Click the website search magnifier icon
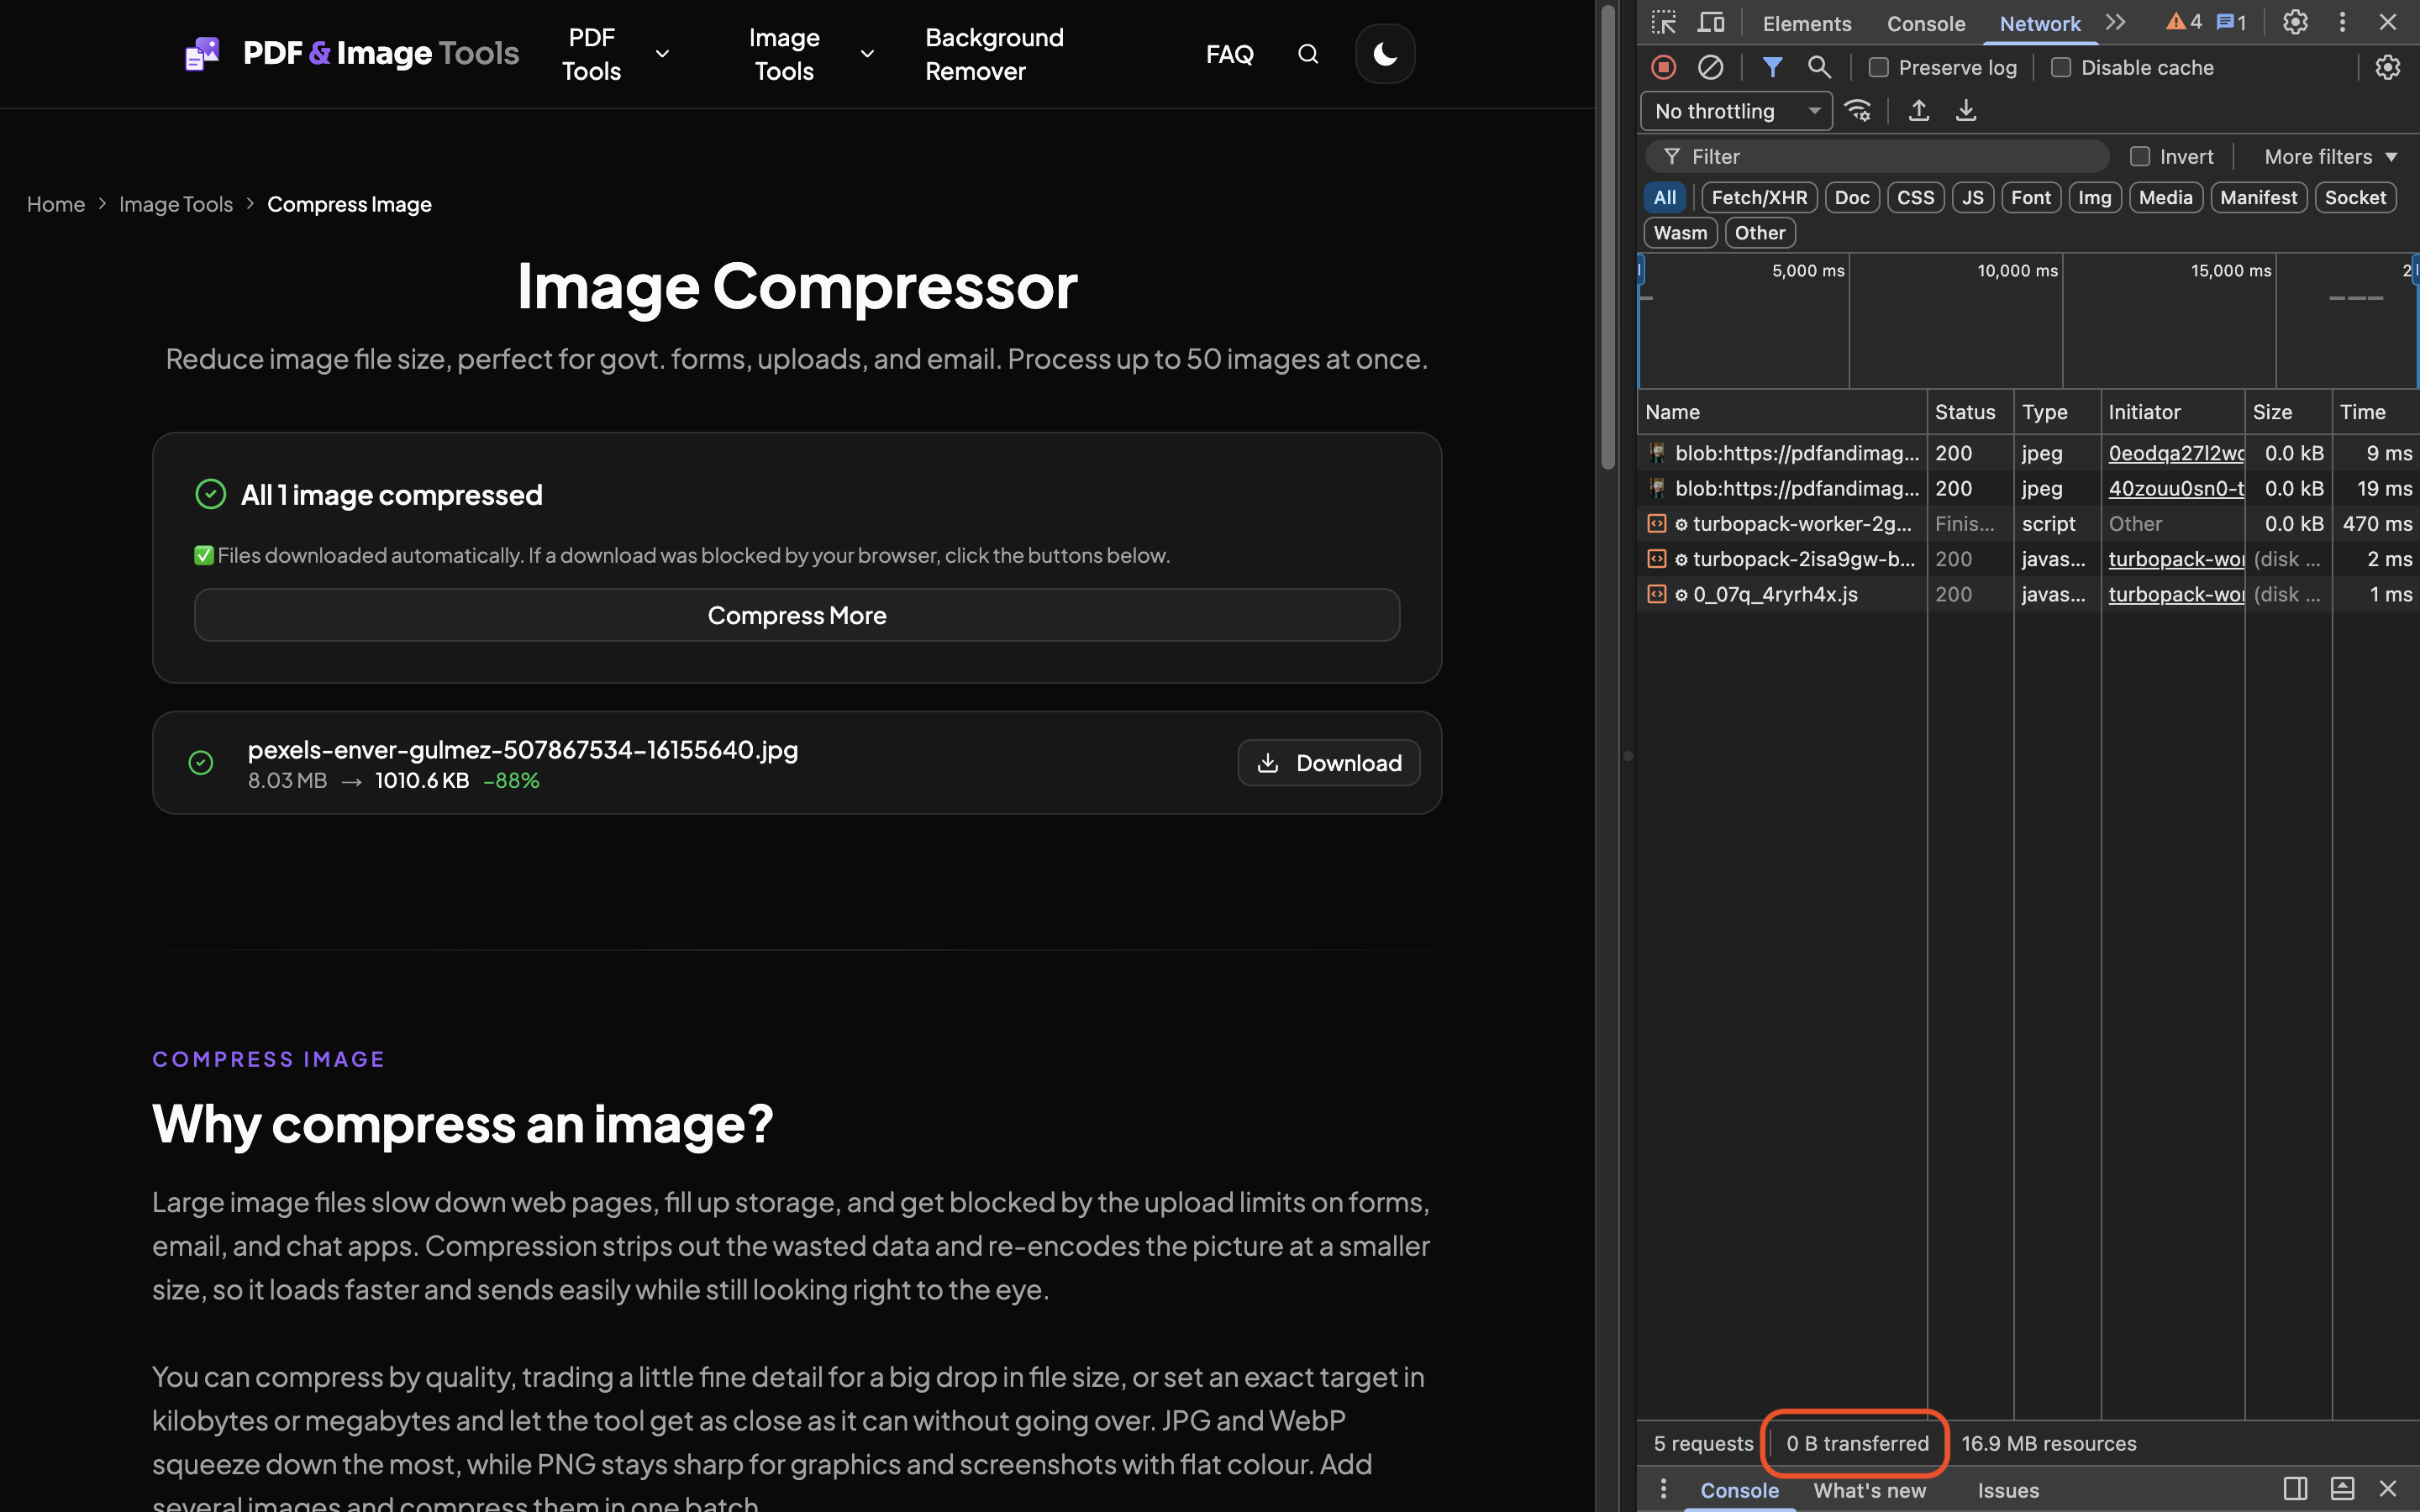2420x1512 pixels. [x=1308, y=54]
